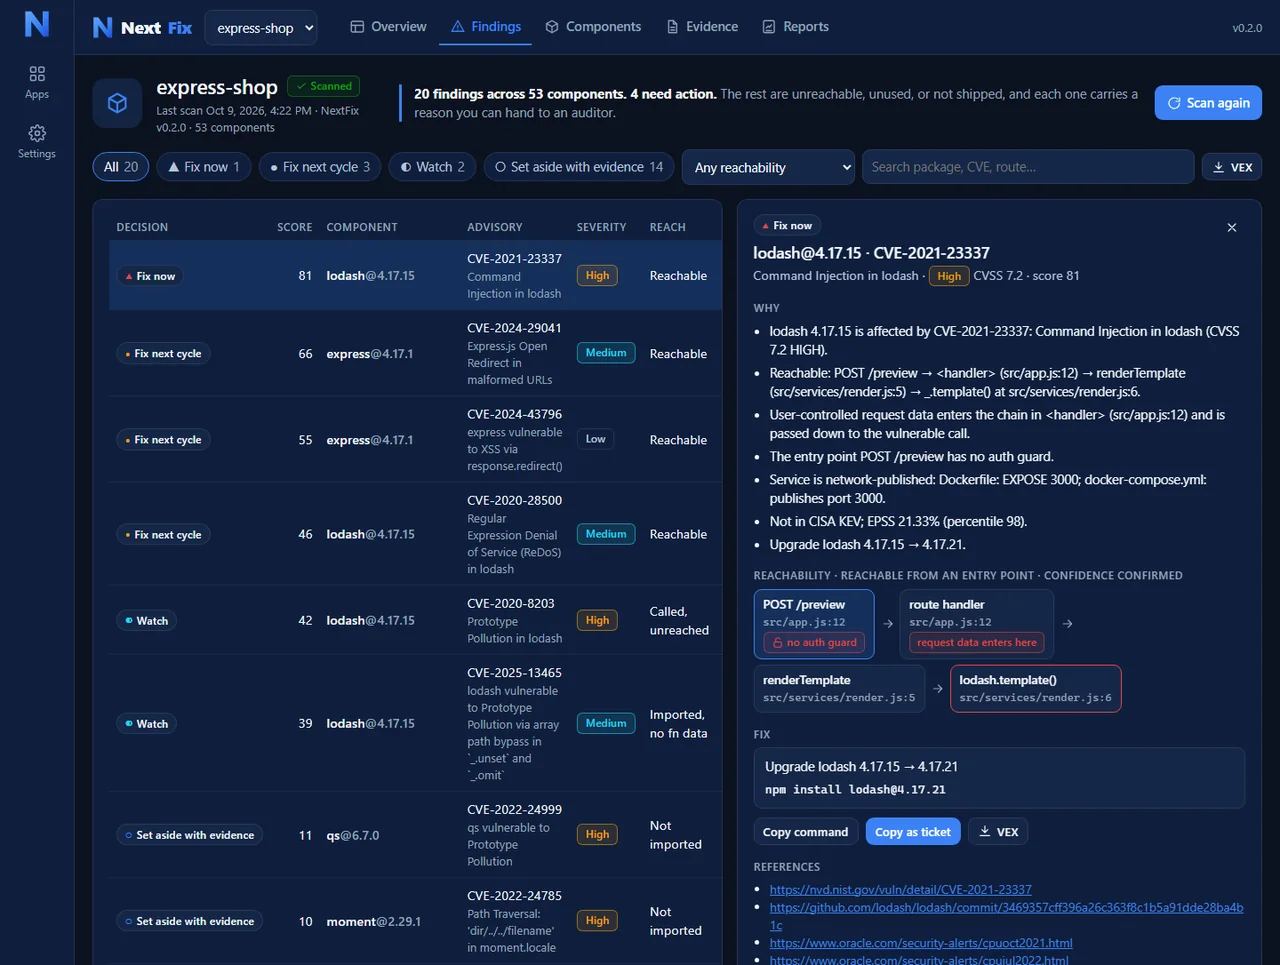This screenshot has height=965, width=1280.
Task: Click the v0.2.0 version label
Action: 1247,28
